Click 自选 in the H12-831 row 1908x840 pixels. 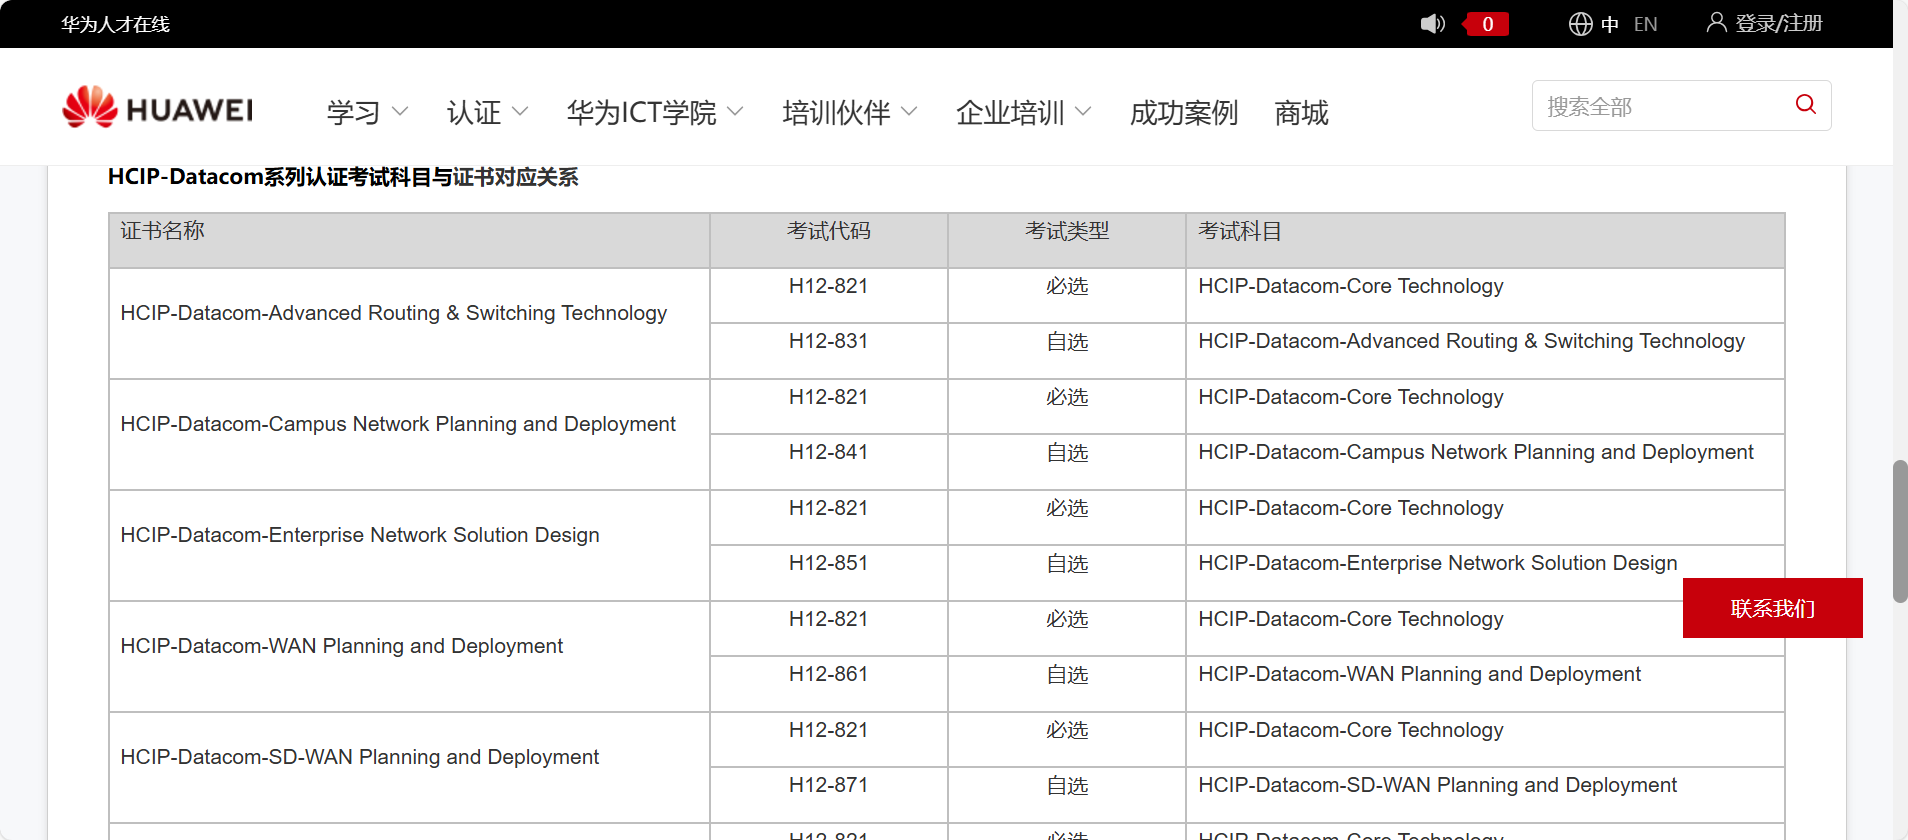[1067, 342]
